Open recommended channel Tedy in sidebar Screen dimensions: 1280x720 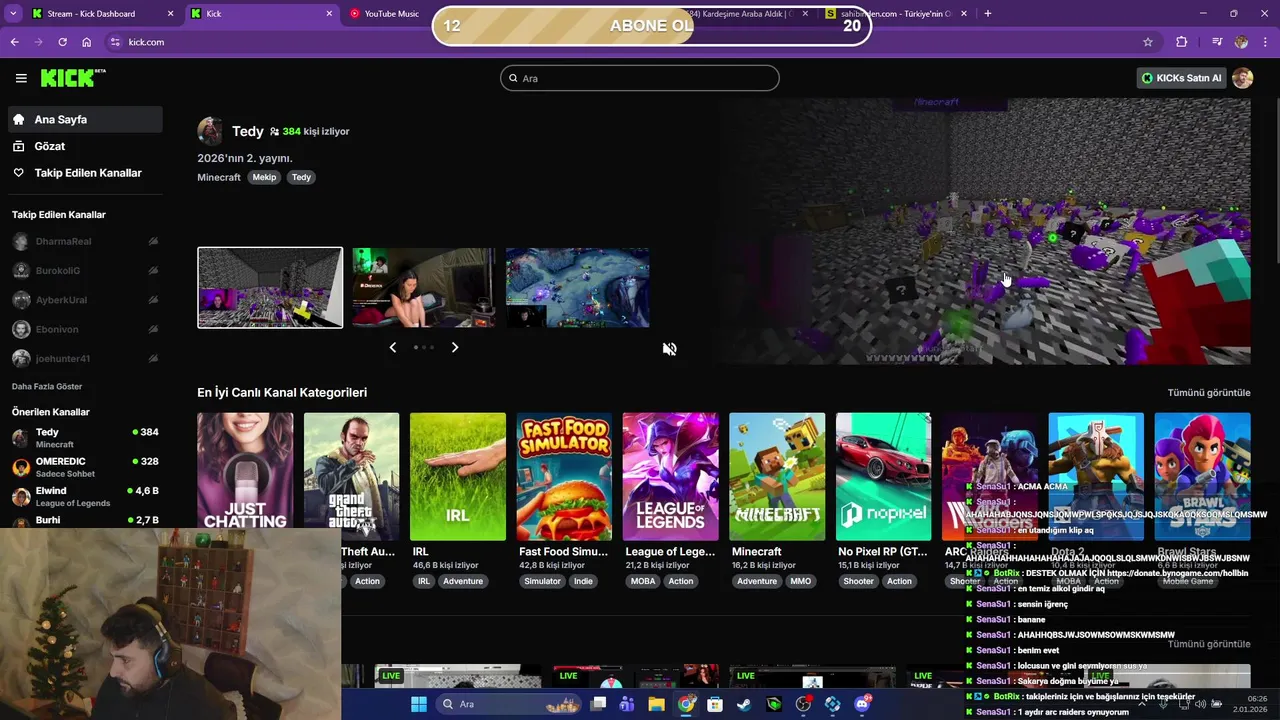(85, 438)
